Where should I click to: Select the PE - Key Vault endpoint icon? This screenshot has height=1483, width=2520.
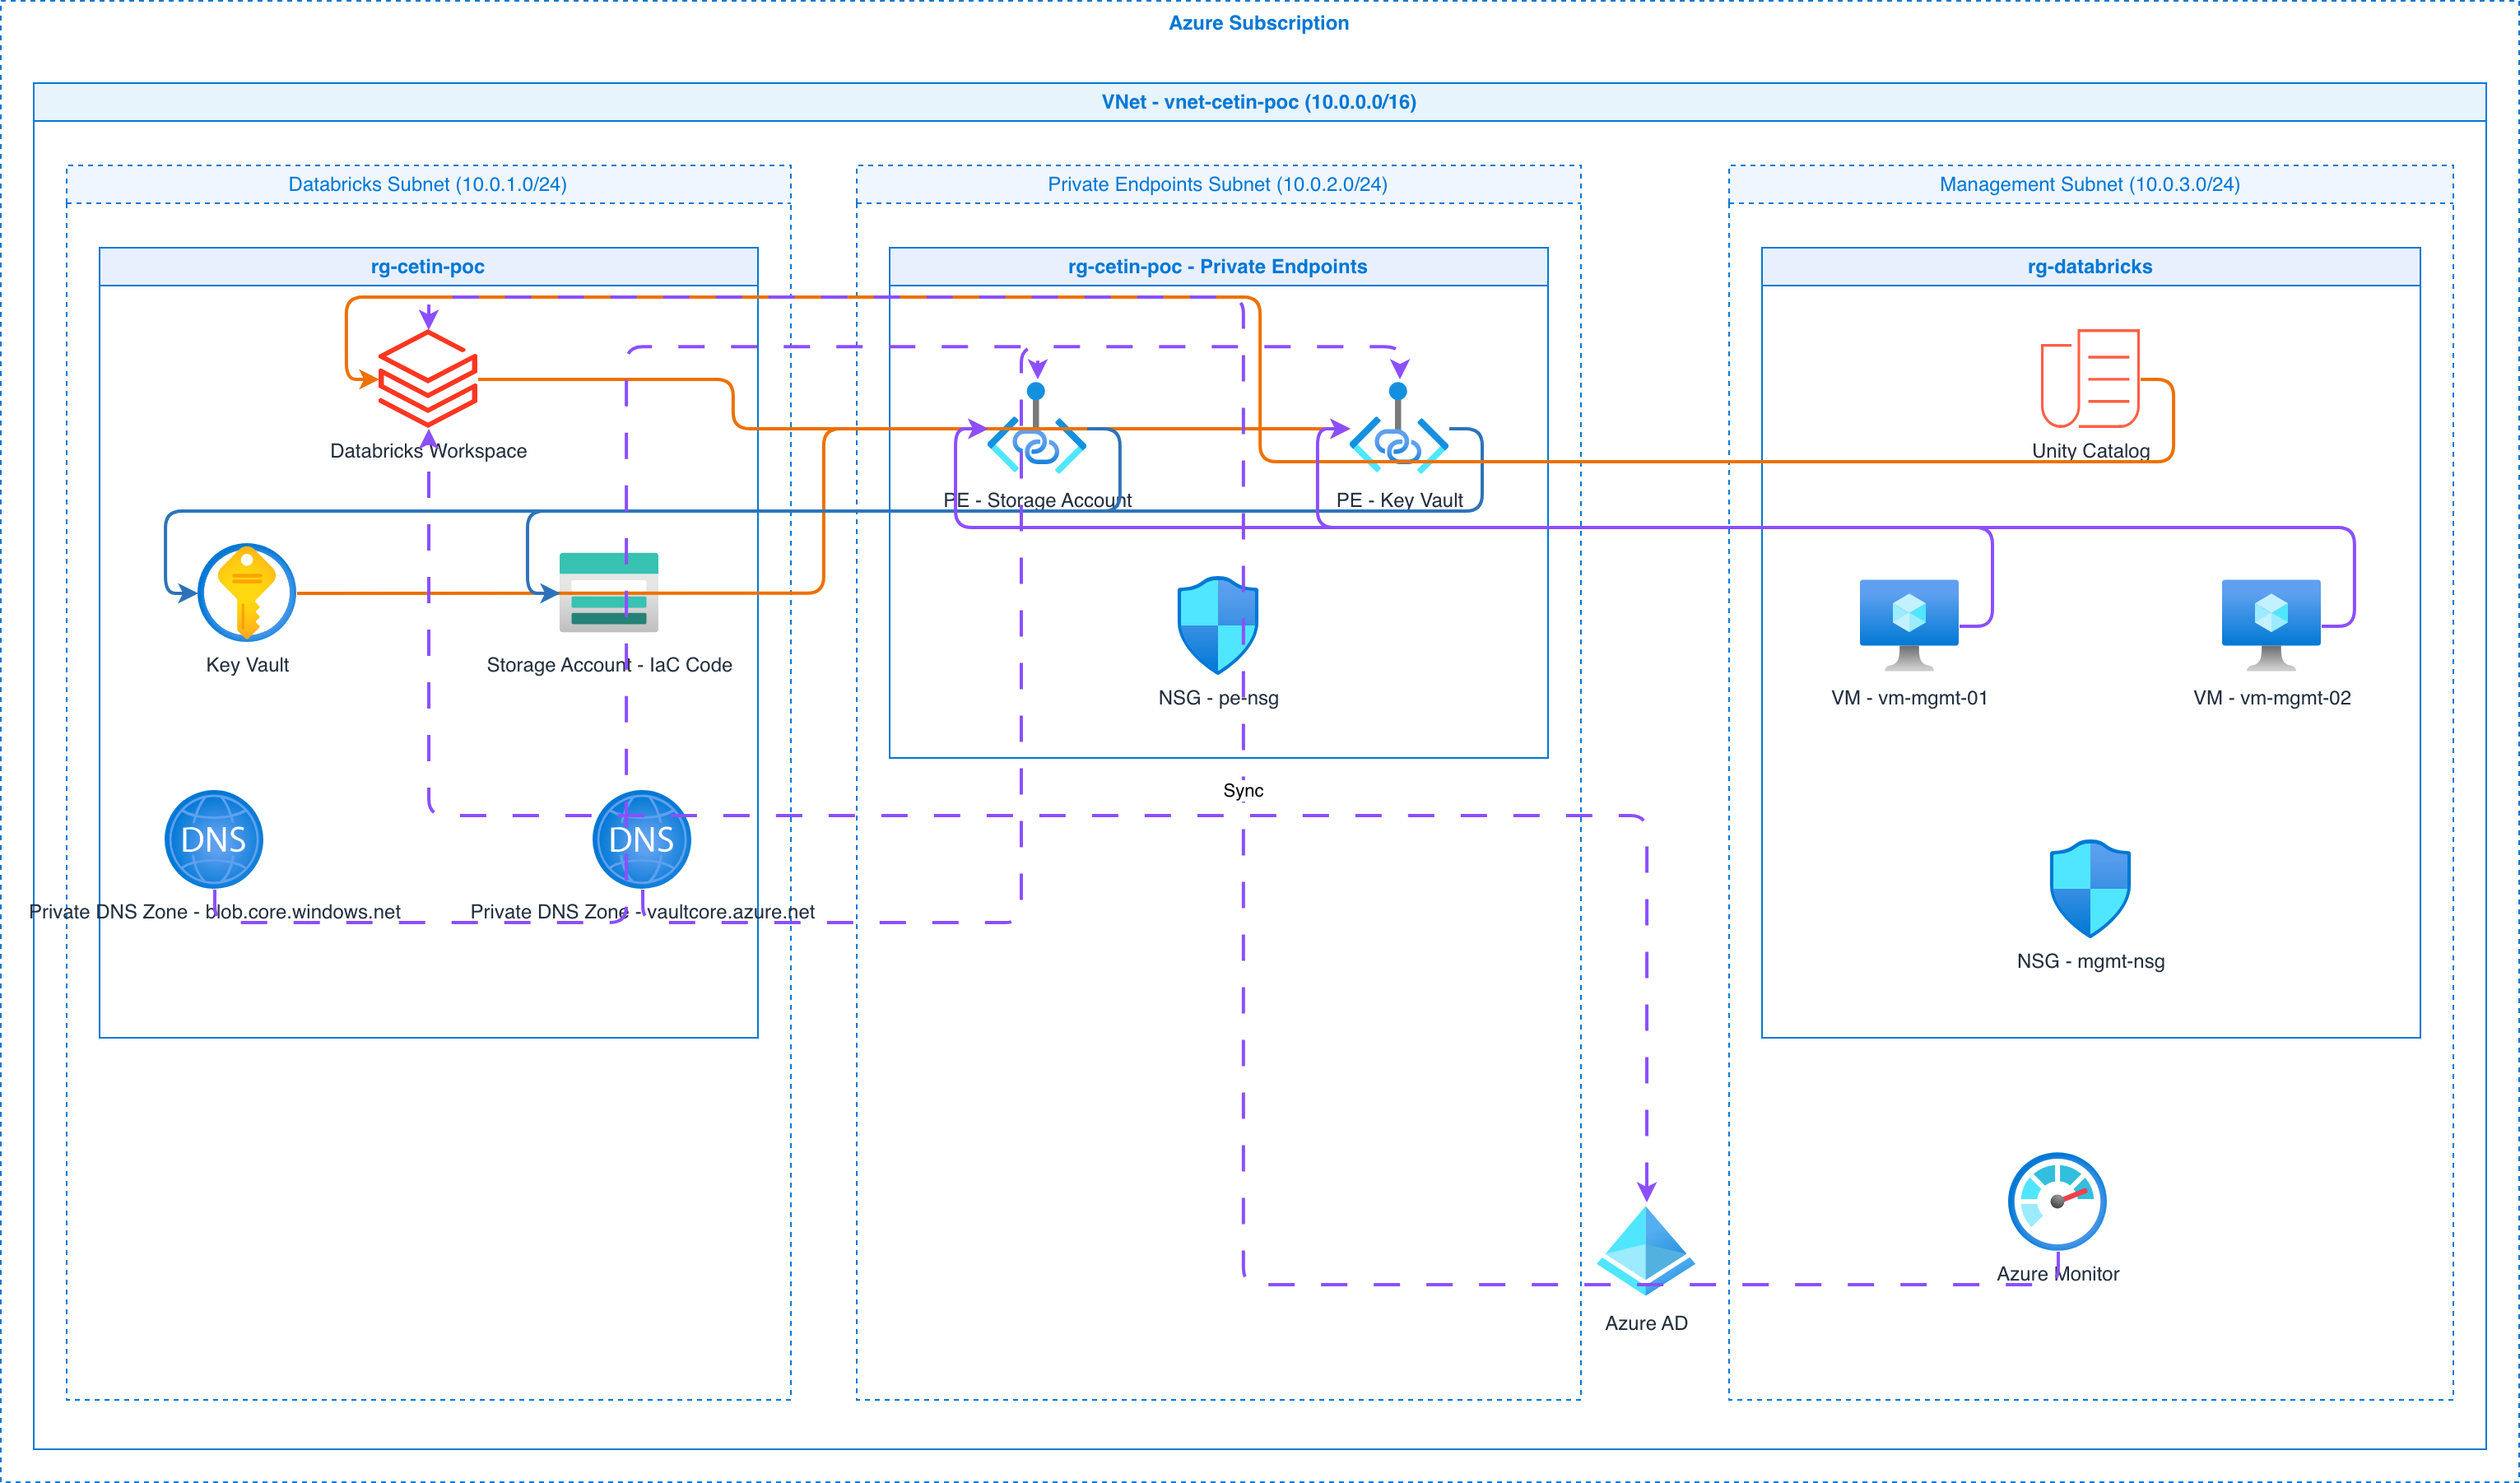1399,429
